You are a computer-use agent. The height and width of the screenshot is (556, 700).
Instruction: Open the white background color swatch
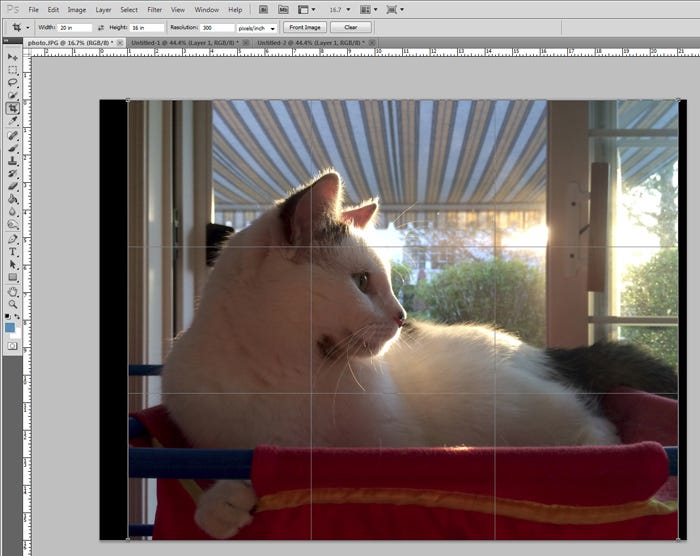(17, 334)
